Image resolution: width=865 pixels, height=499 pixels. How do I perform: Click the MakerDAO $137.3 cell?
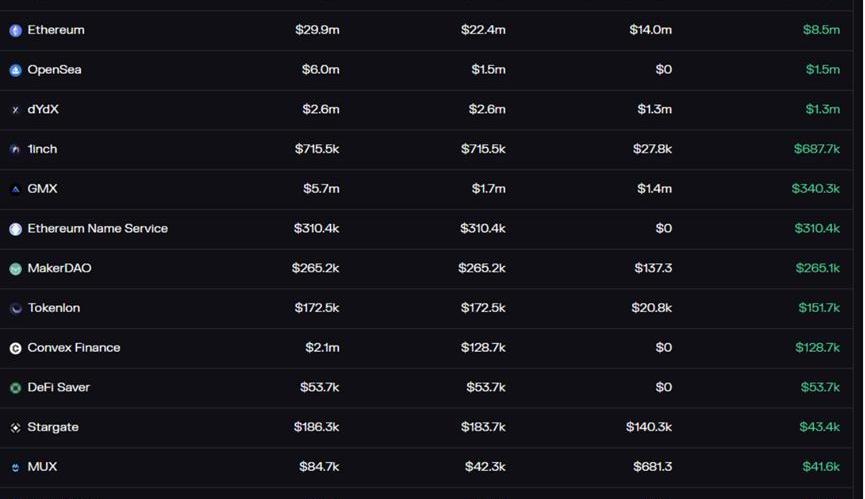click(x=652, y=268)
